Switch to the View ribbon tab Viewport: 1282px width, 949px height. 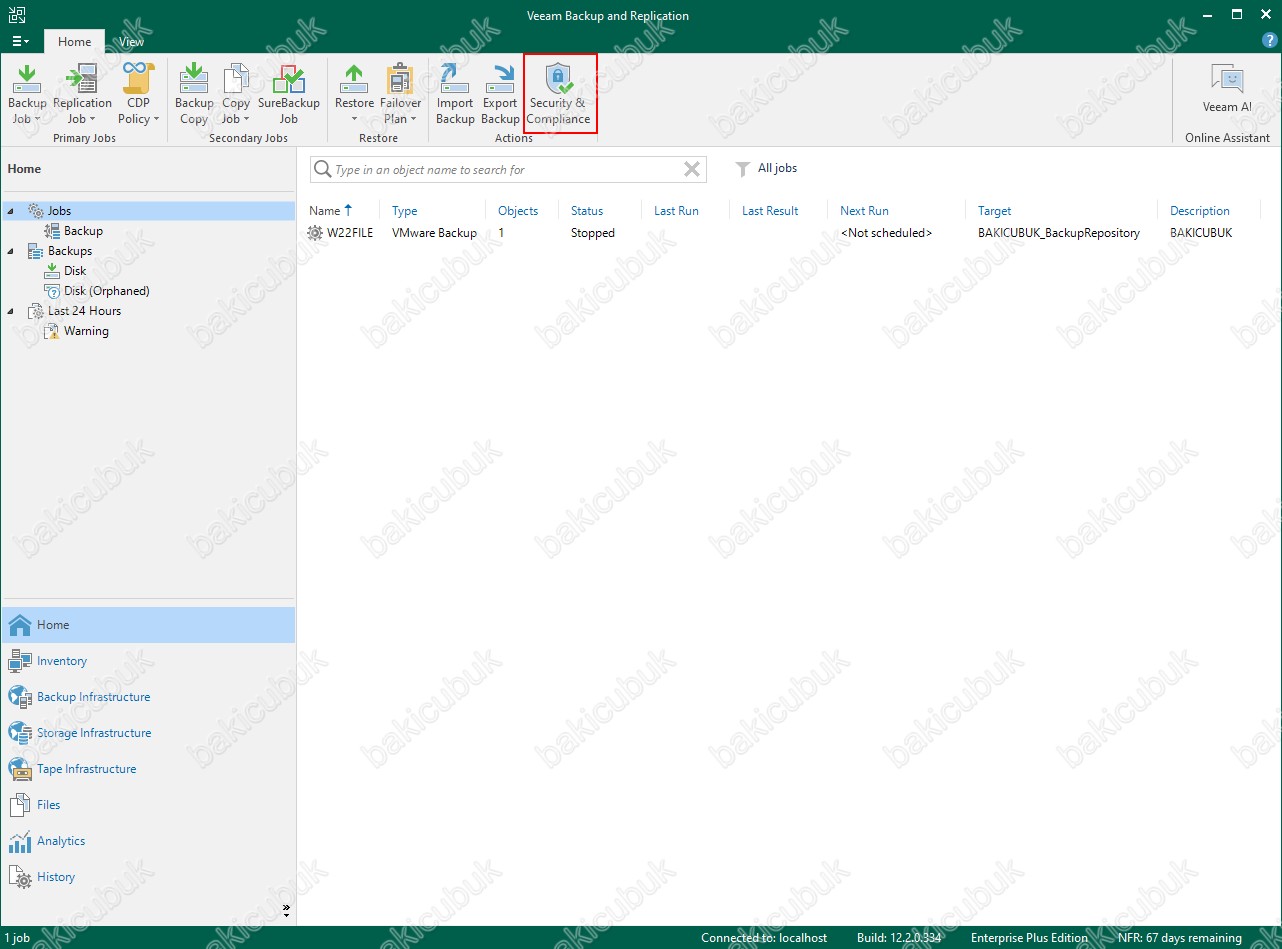coord(131,41)
